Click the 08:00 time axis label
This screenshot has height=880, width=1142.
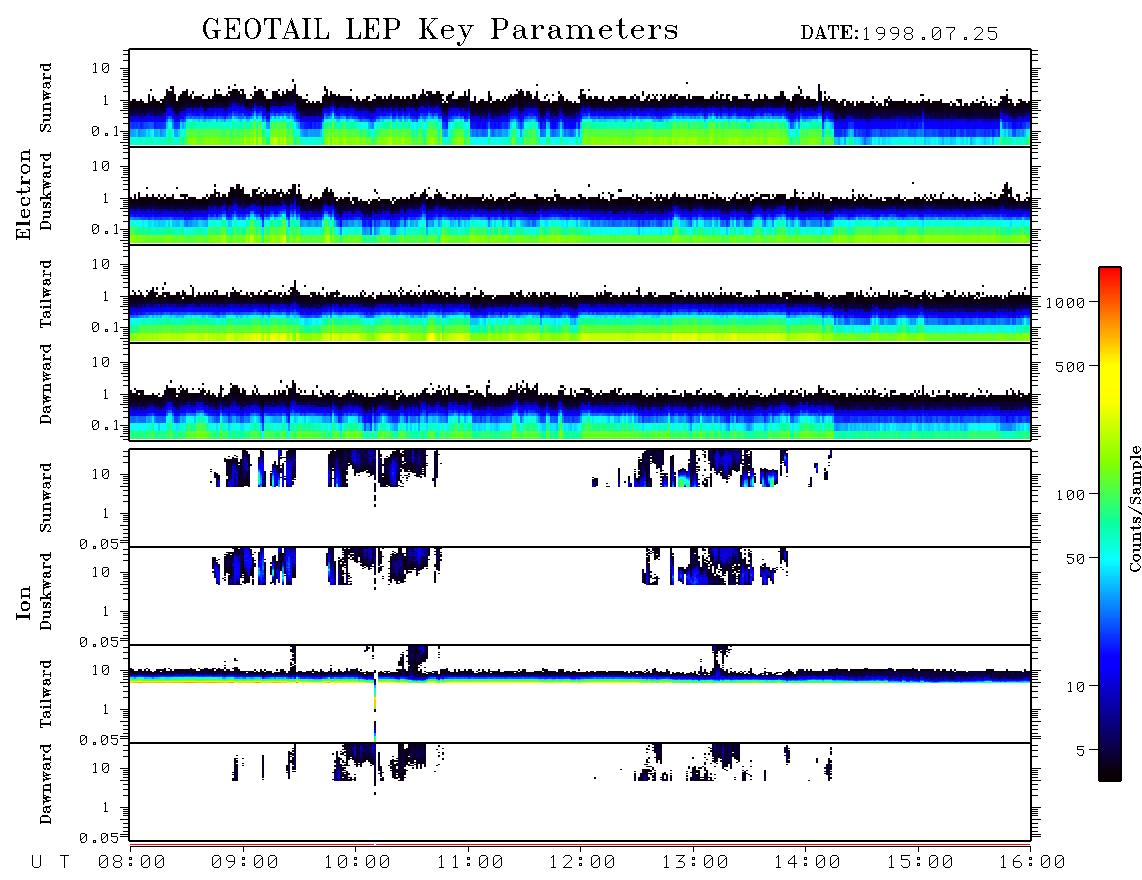tap(132, 863)
